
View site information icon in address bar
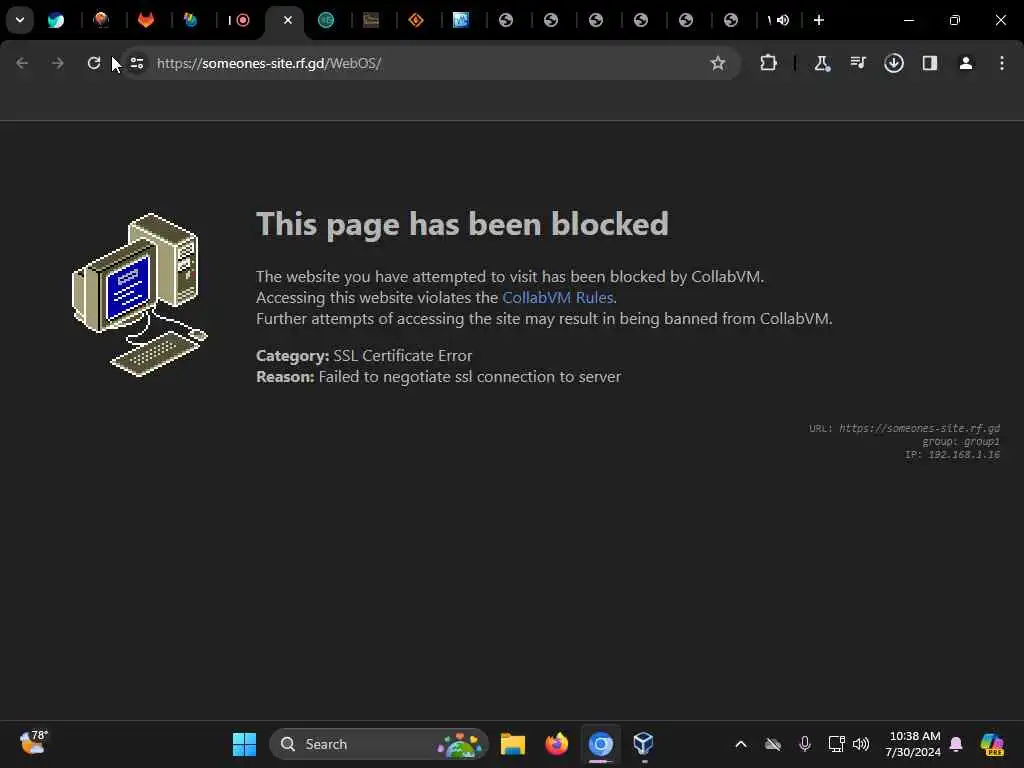[x=136, y=63]
